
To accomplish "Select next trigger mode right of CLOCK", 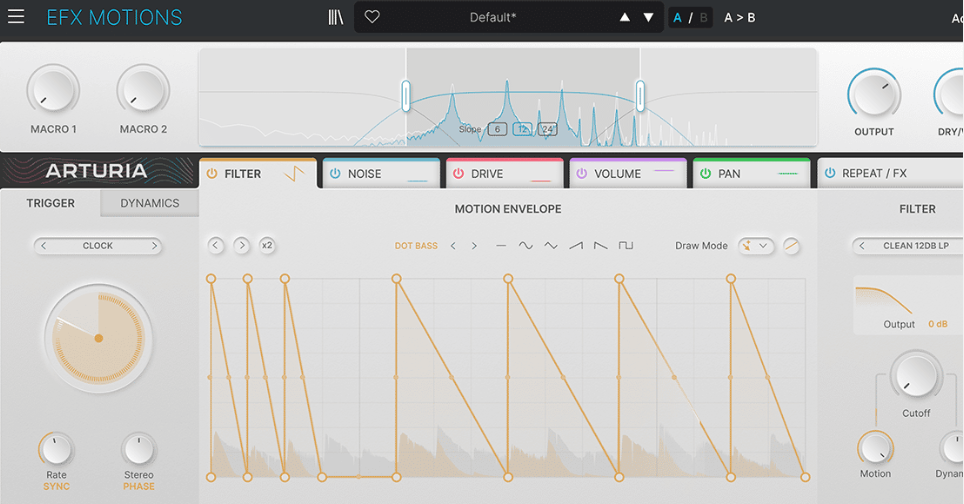I will pyautogui.click(x=154, y=246).
